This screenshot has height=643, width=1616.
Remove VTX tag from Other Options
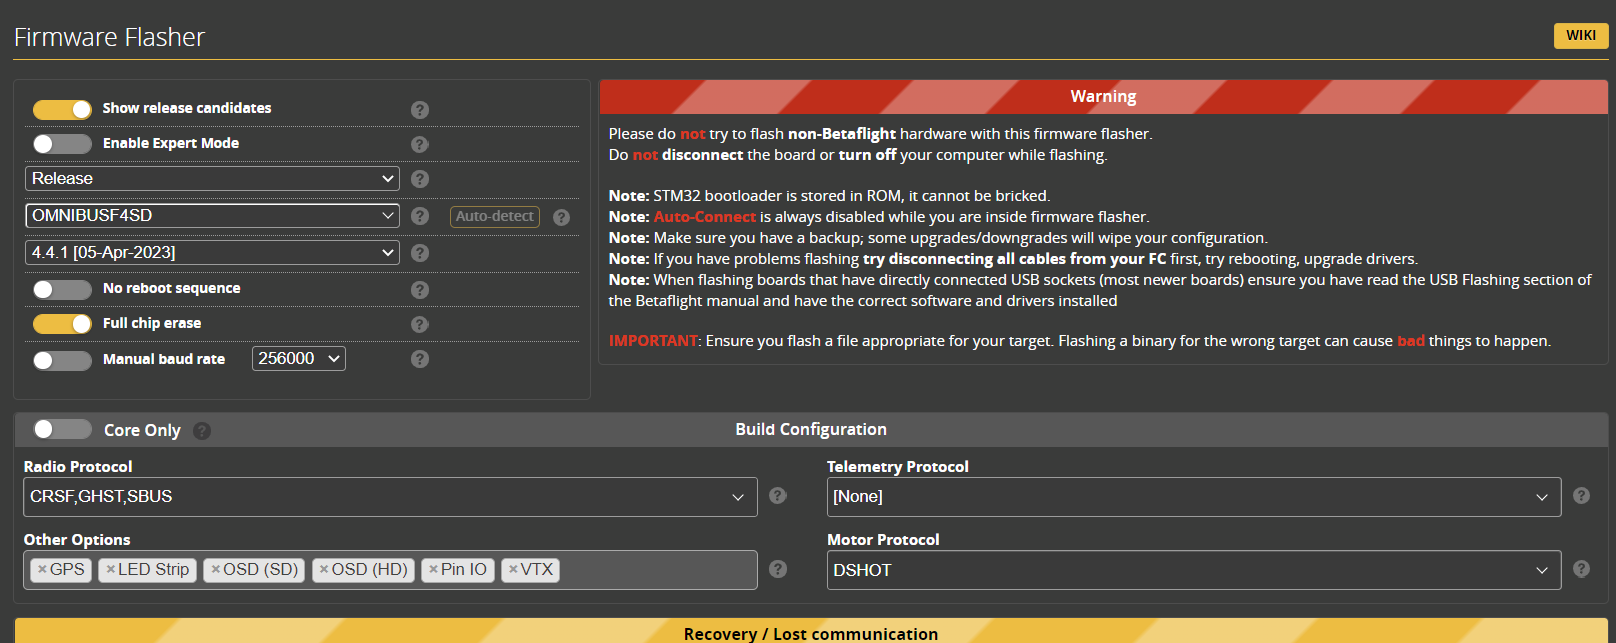(513, 569)
